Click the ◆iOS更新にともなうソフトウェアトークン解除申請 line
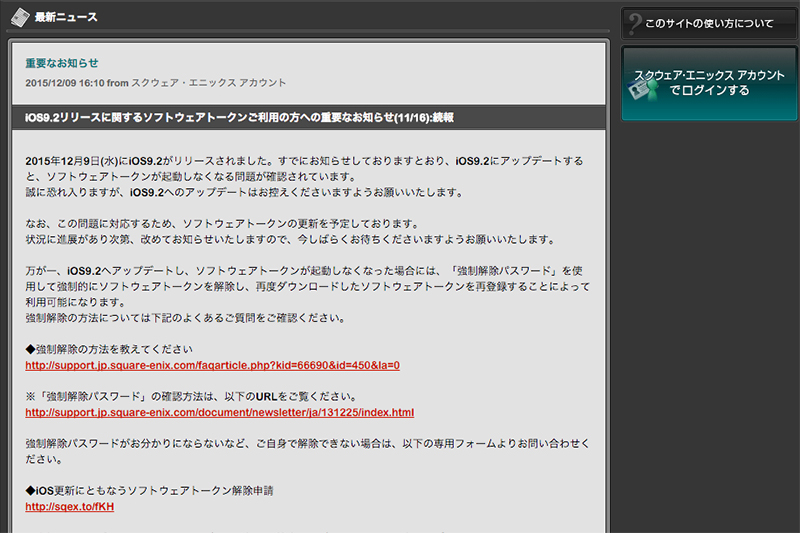Screen dimensions: 800x533 tap(149, 491)
